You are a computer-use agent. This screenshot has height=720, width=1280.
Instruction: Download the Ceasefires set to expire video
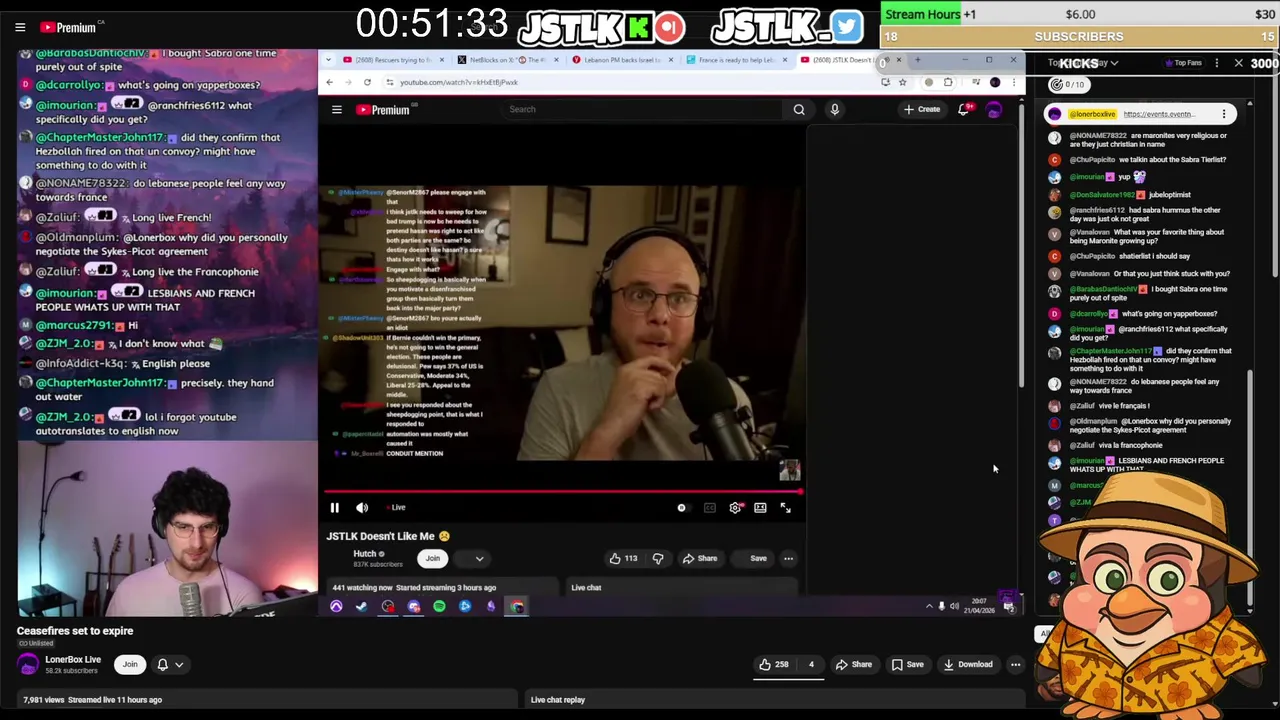point(968,664)
